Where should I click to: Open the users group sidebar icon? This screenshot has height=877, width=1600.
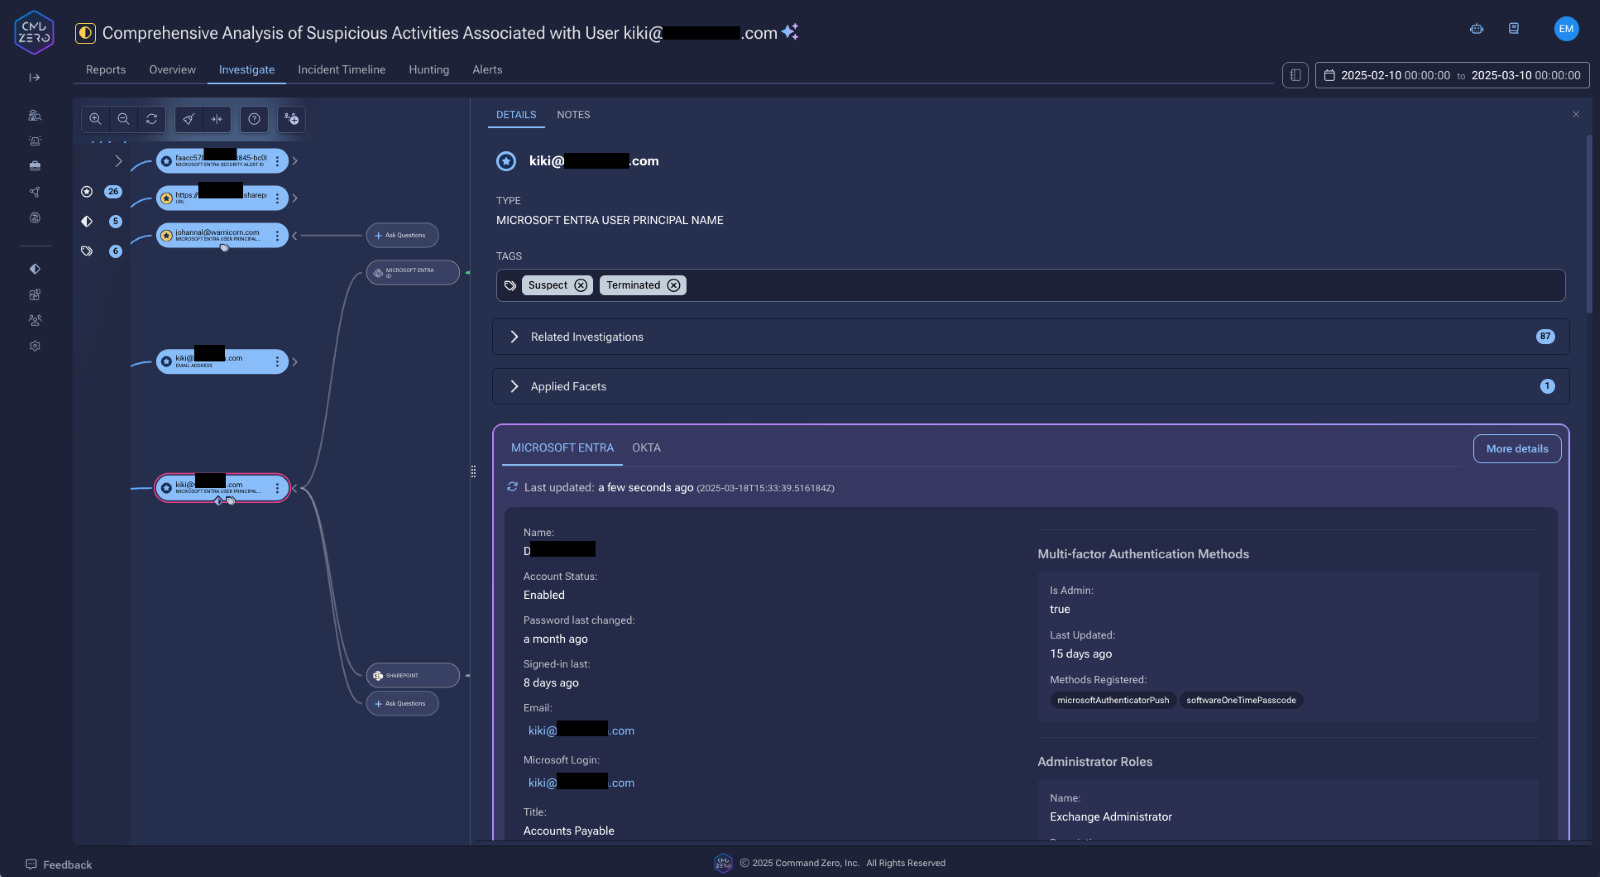[35, 320]
